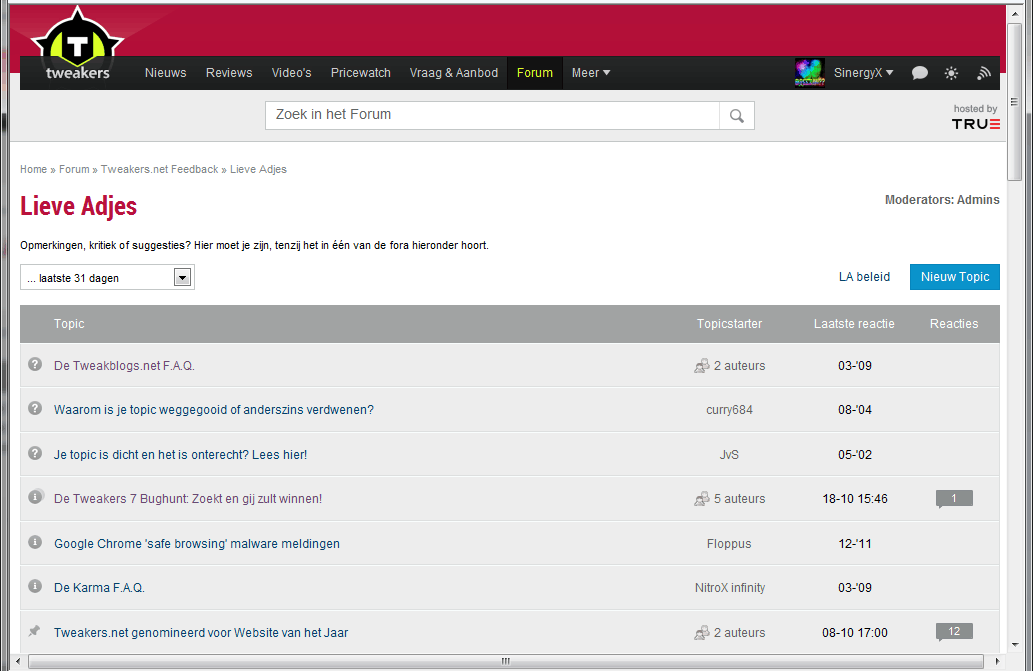
Task: Open the Reviews section
Action: pyautogui.click(x=229, y=73)
